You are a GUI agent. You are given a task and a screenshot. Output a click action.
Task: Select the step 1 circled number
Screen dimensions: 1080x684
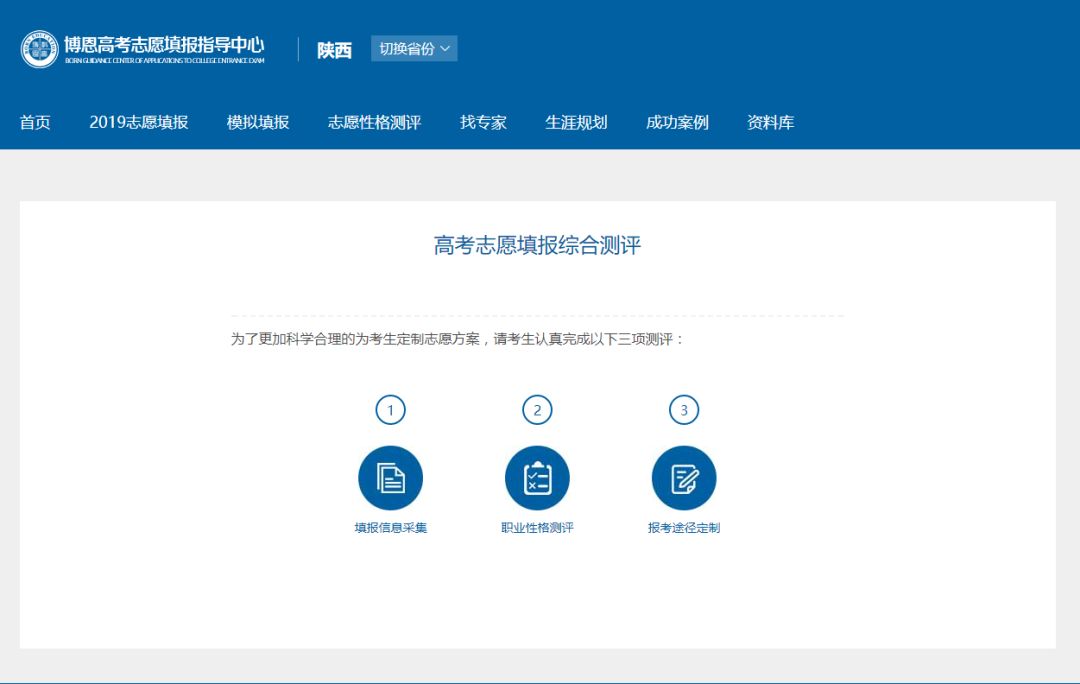point(391,410)
